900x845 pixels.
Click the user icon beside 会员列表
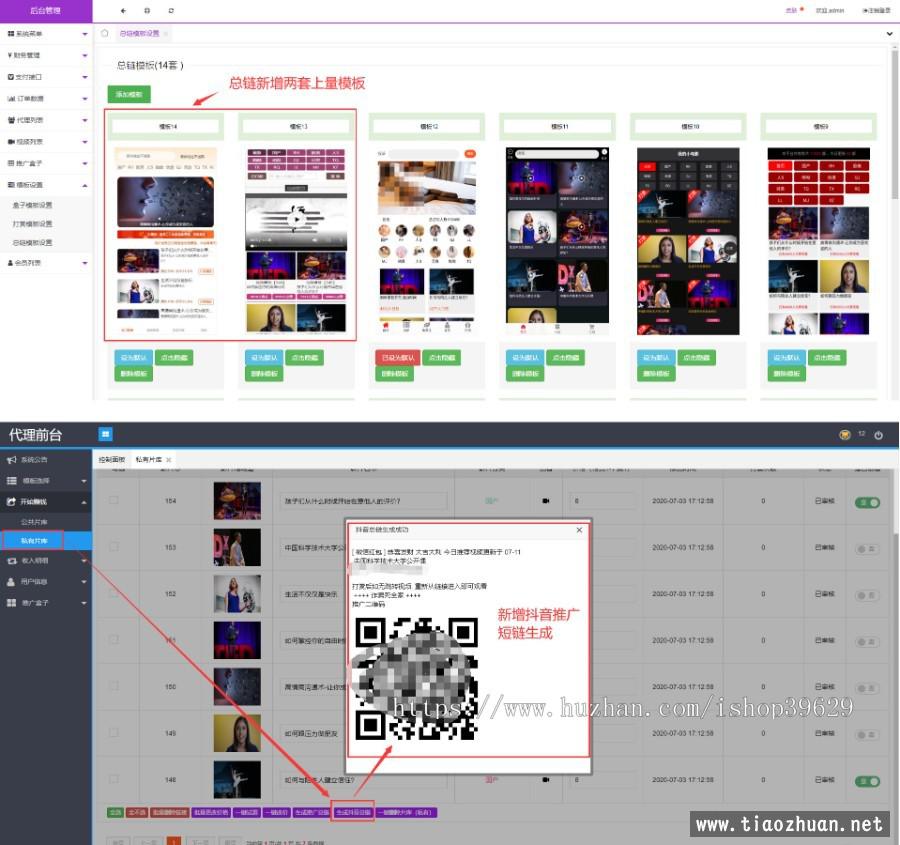(x=10, y=263)
